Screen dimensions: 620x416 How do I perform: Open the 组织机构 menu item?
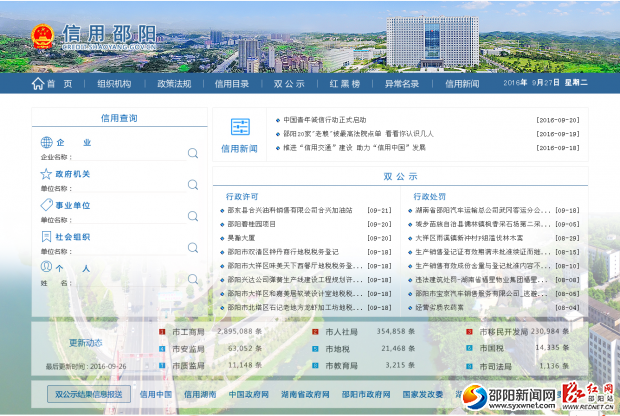click(114, 84)
